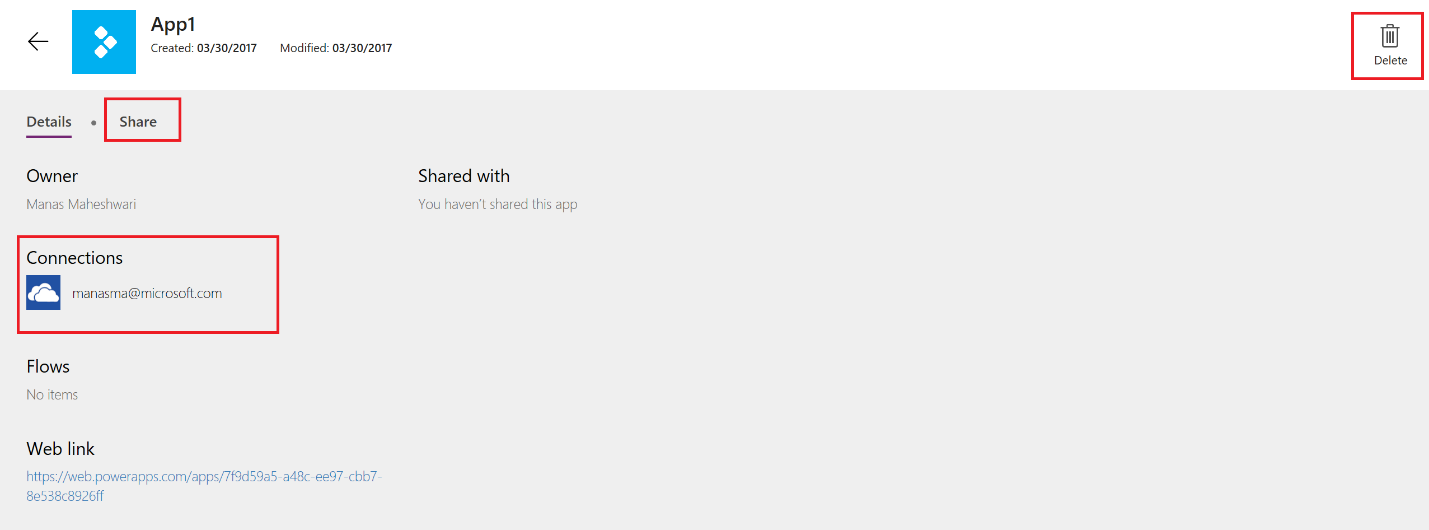Click the OneDrive connection cloud icon
Image resolution: width=1429 pixels, height=530 pixels.
(44, 293)
